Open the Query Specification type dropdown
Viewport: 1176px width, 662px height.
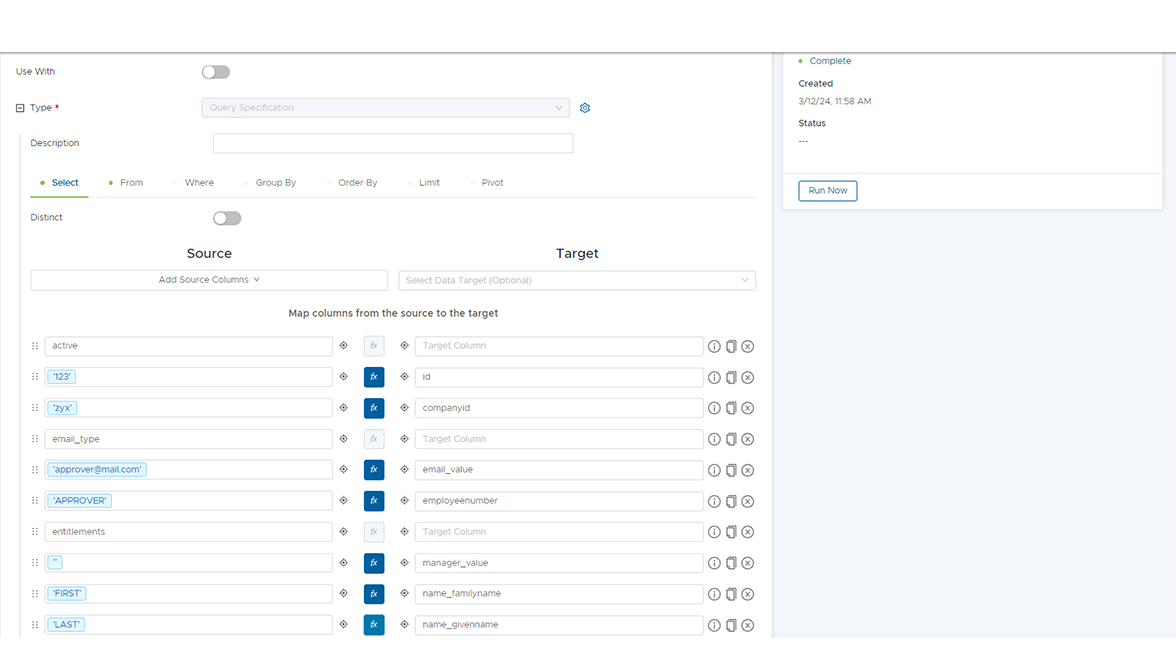pyautogui.click(x=385, y=108)
